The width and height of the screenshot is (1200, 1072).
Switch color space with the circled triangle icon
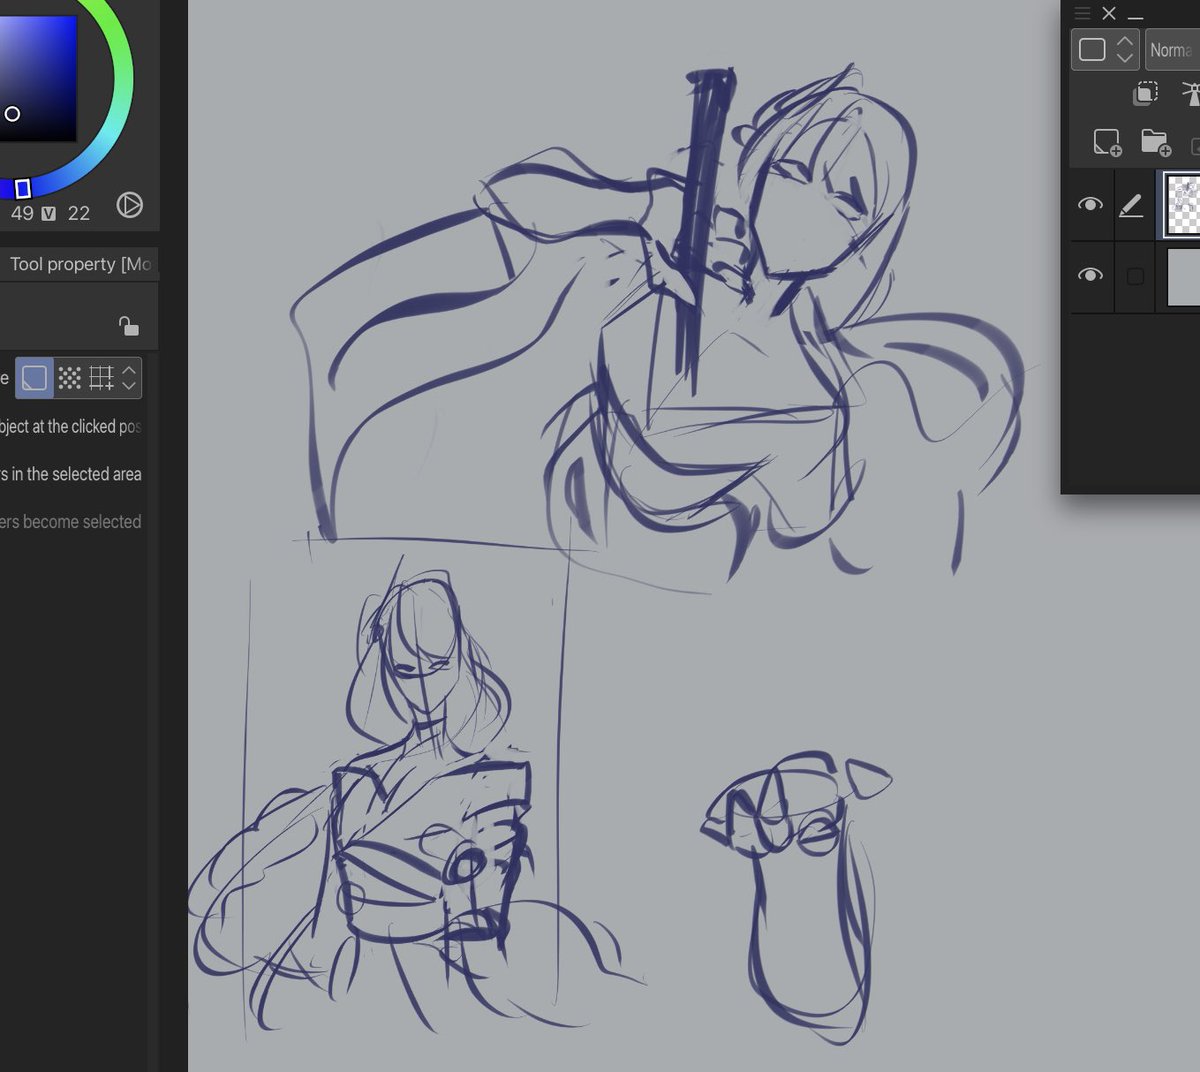[x=129, y=205]
